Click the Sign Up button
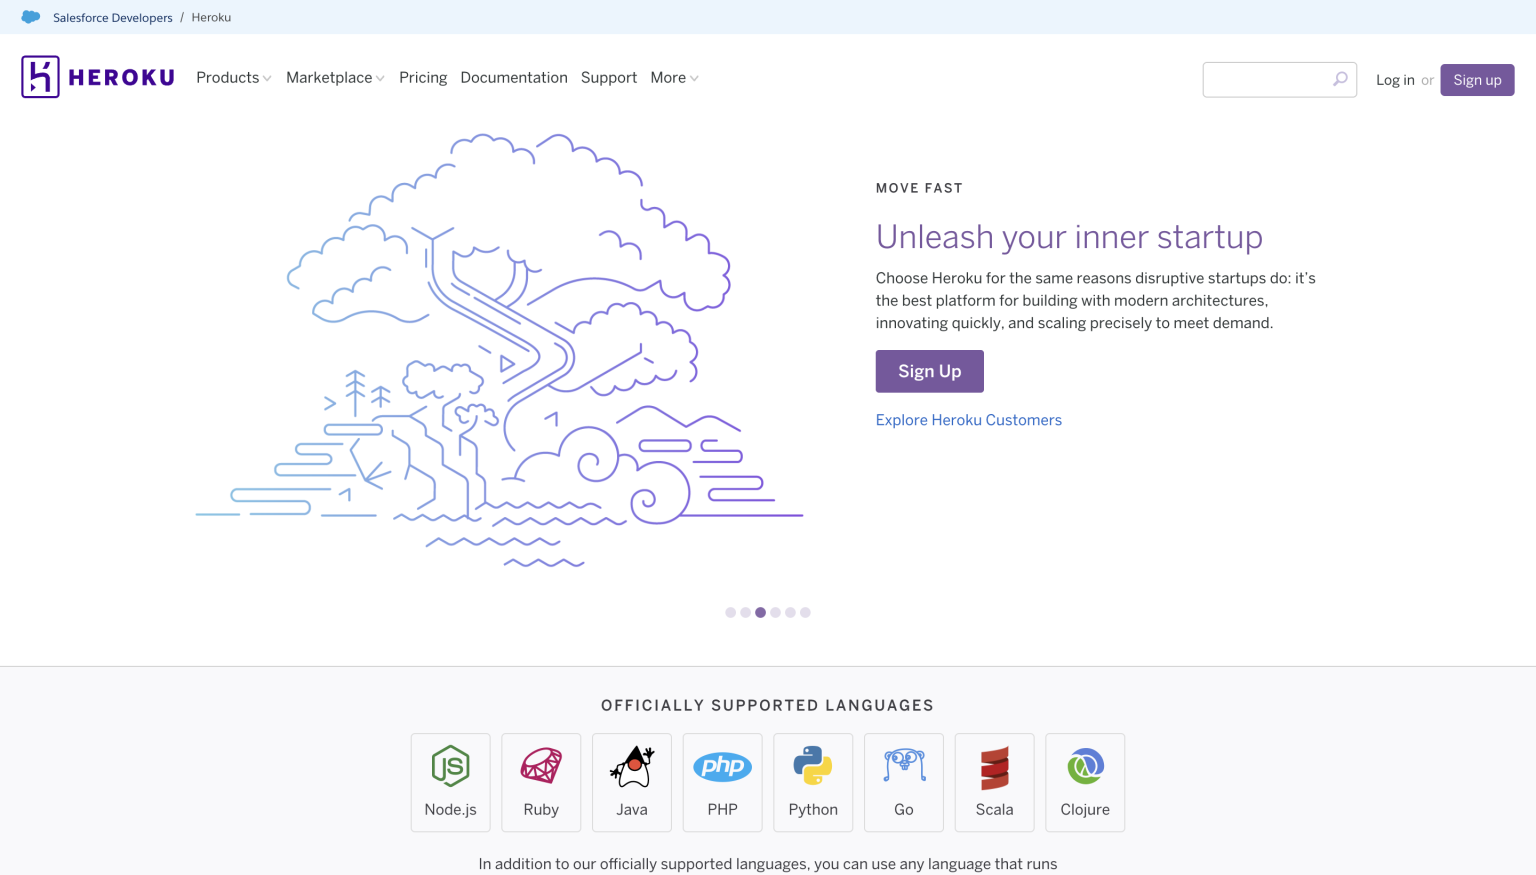Viewport: 1536px width, 875px height. click(929, 371)
